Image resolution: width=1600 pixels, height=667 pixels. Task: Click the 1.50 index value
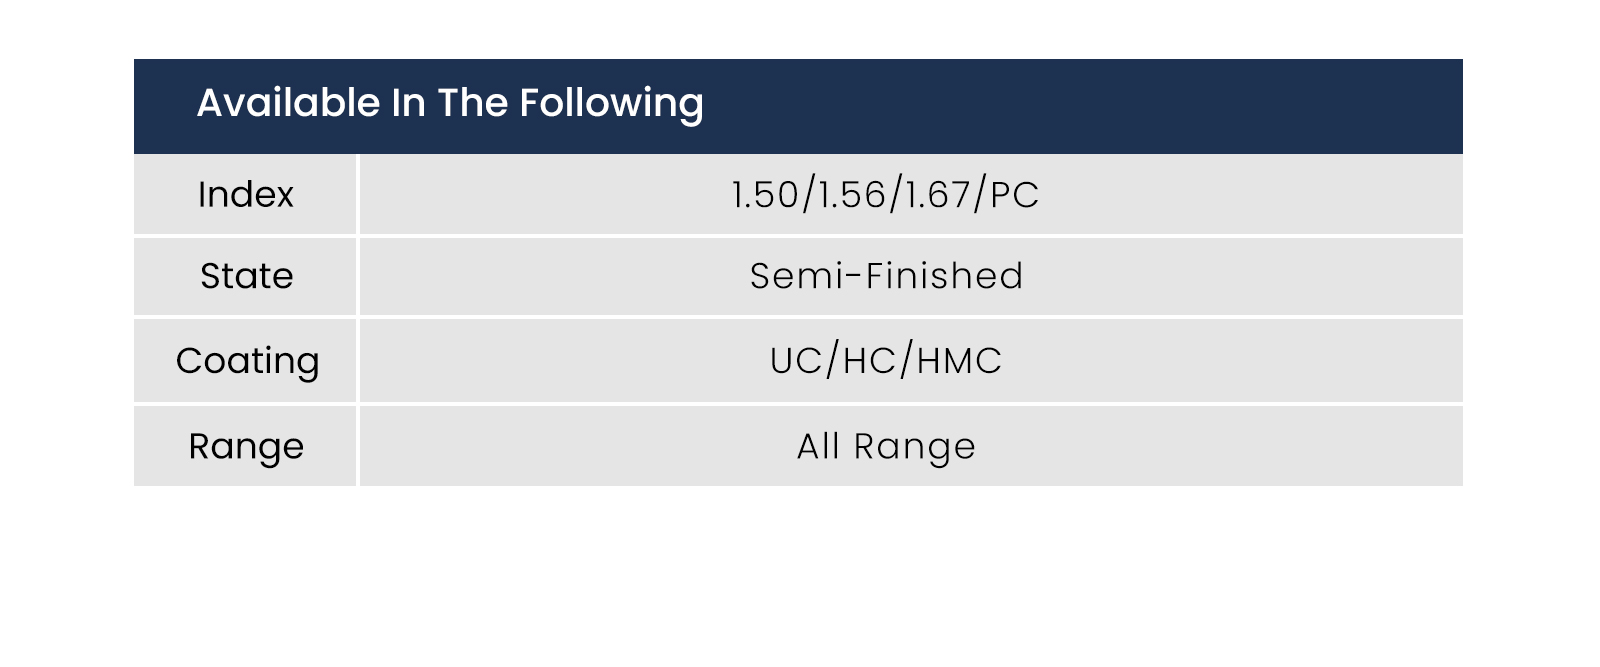tap(764, 195)
